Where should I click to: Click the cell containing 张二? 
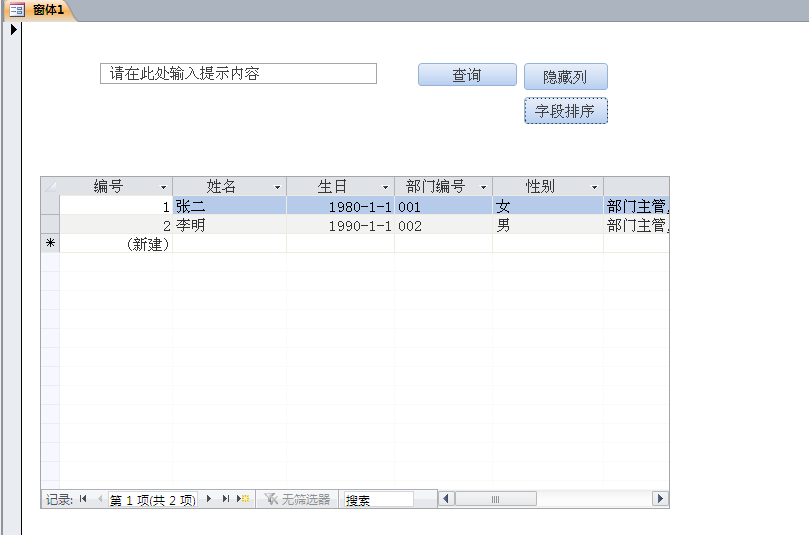click(230, 205)
